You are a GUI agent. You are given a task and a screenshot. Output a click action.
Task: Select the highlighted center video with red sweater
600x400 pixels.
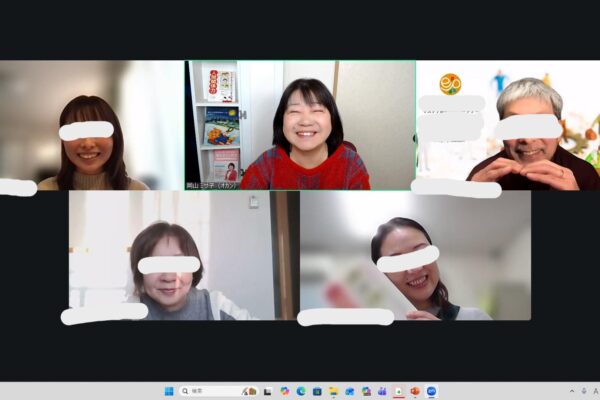[300, 125]
